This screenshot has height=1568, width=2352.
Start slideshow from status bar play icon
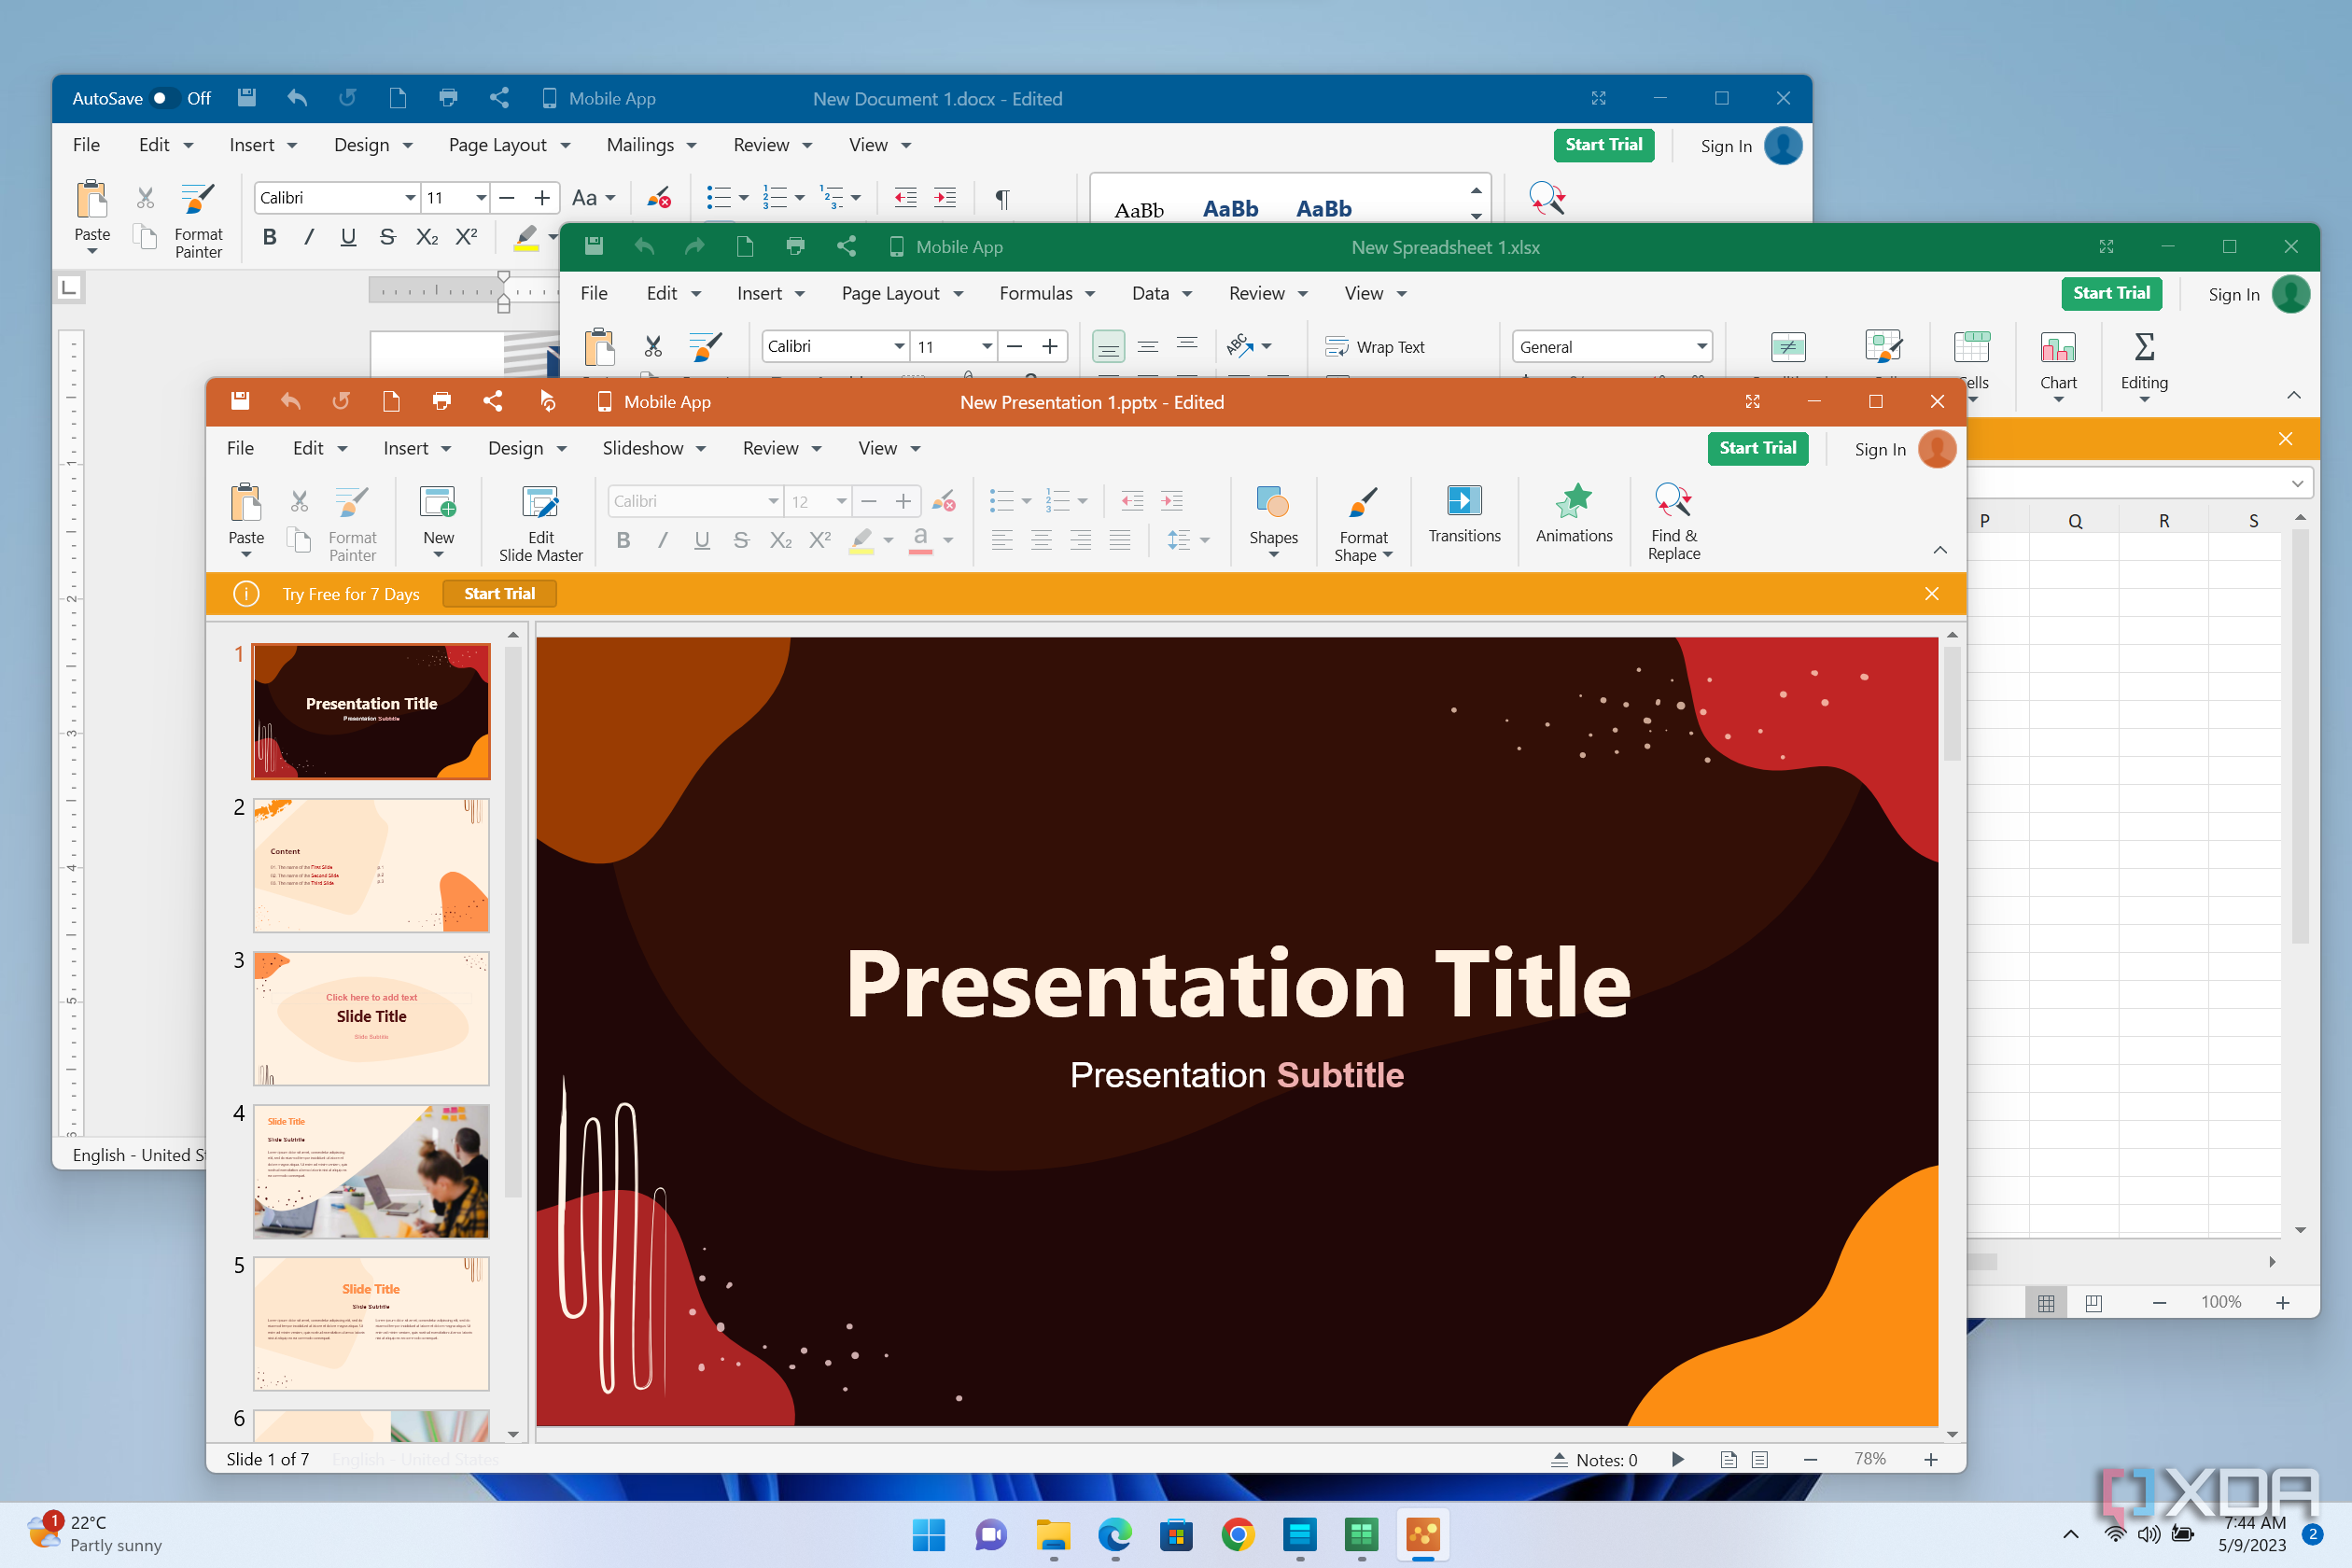[x=1678, y=1459]
